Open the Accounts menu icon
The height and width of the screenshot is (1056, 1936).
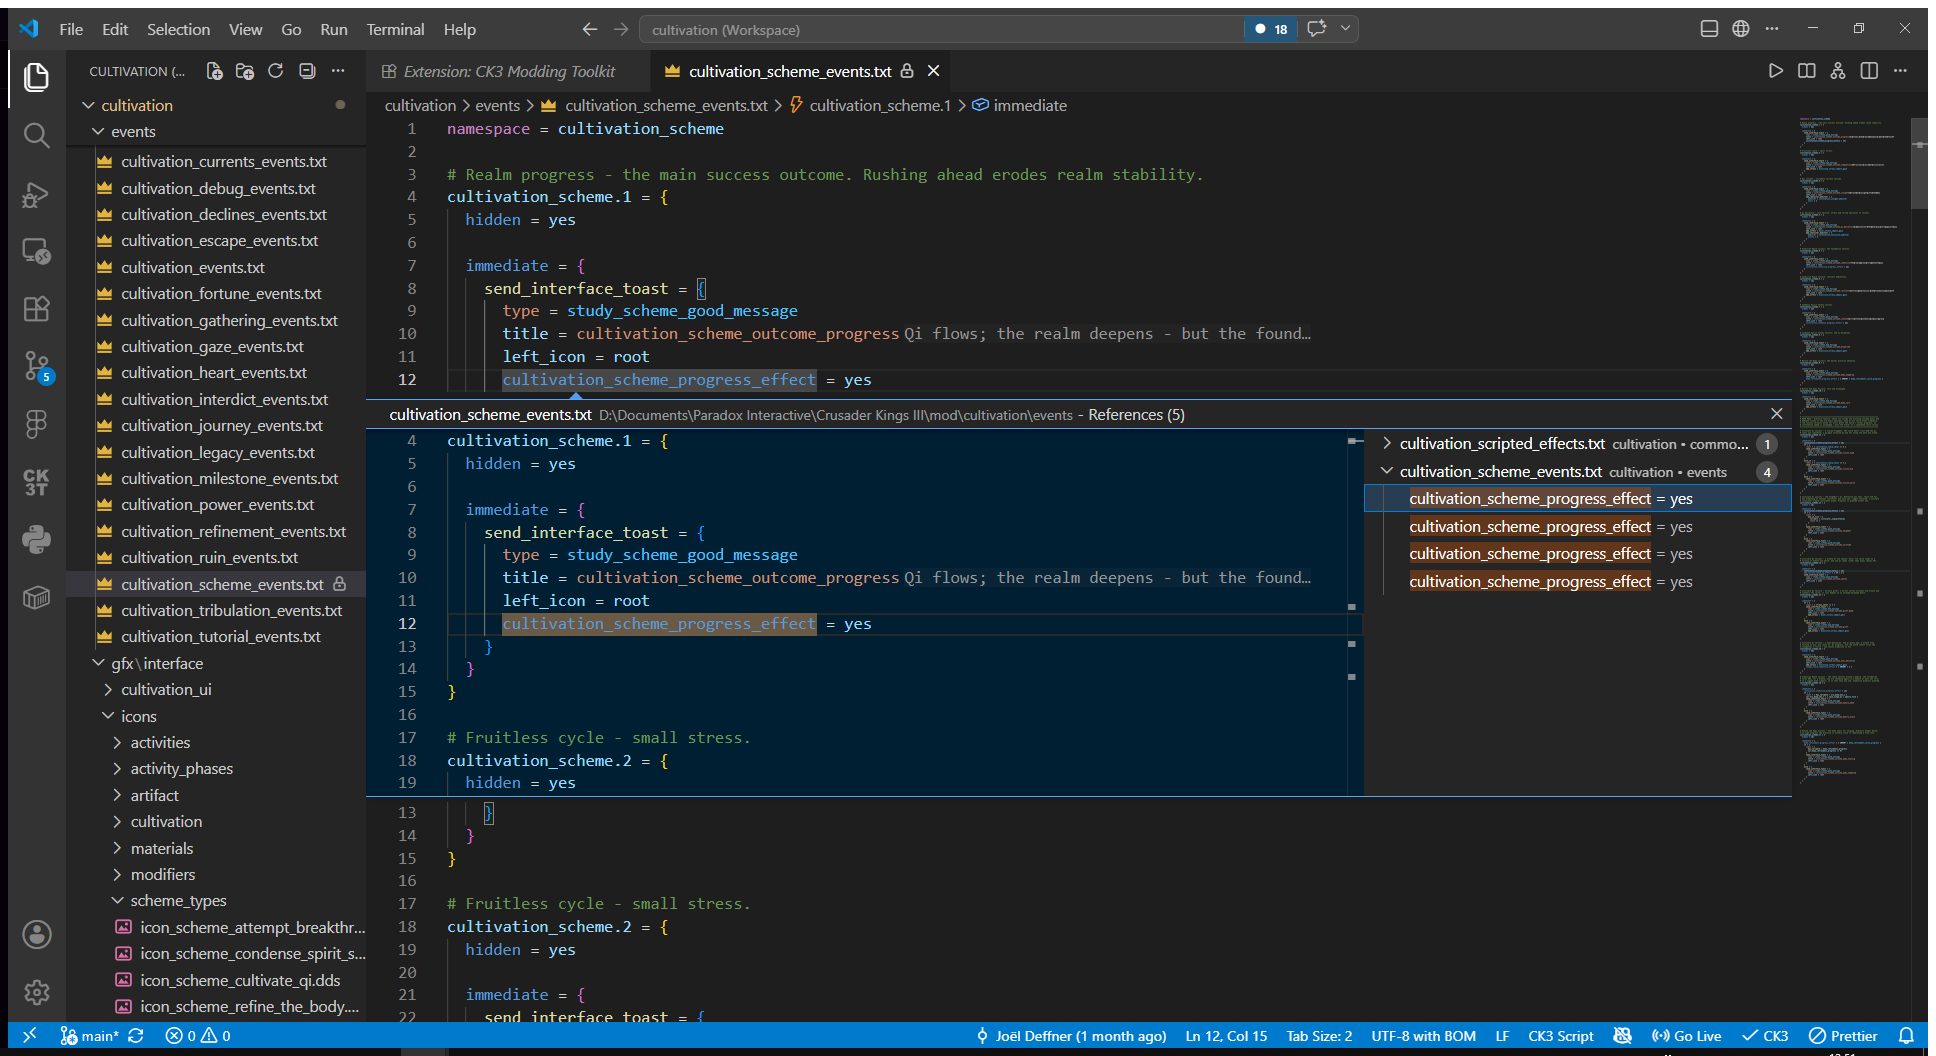(x=37, y=935)
